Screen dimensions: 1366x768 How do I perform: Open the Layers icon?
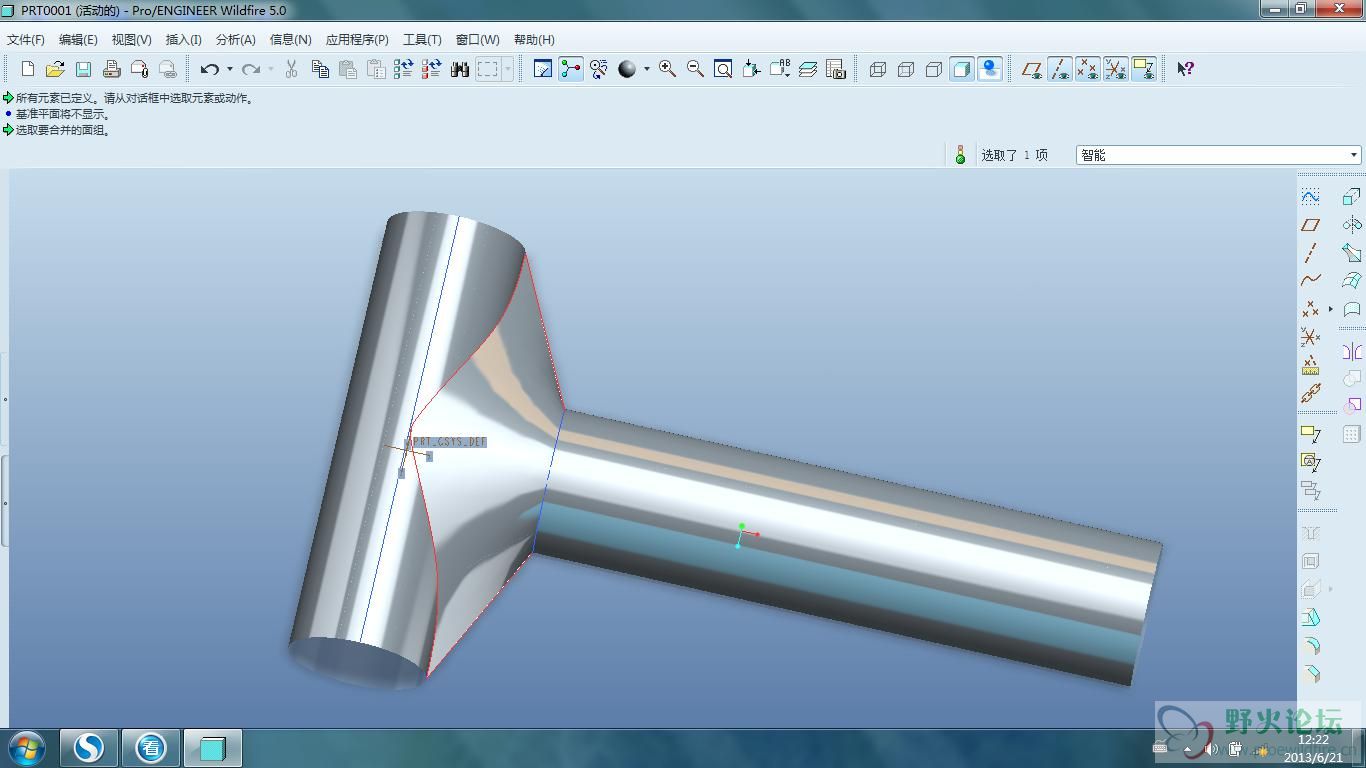[808, 69]
